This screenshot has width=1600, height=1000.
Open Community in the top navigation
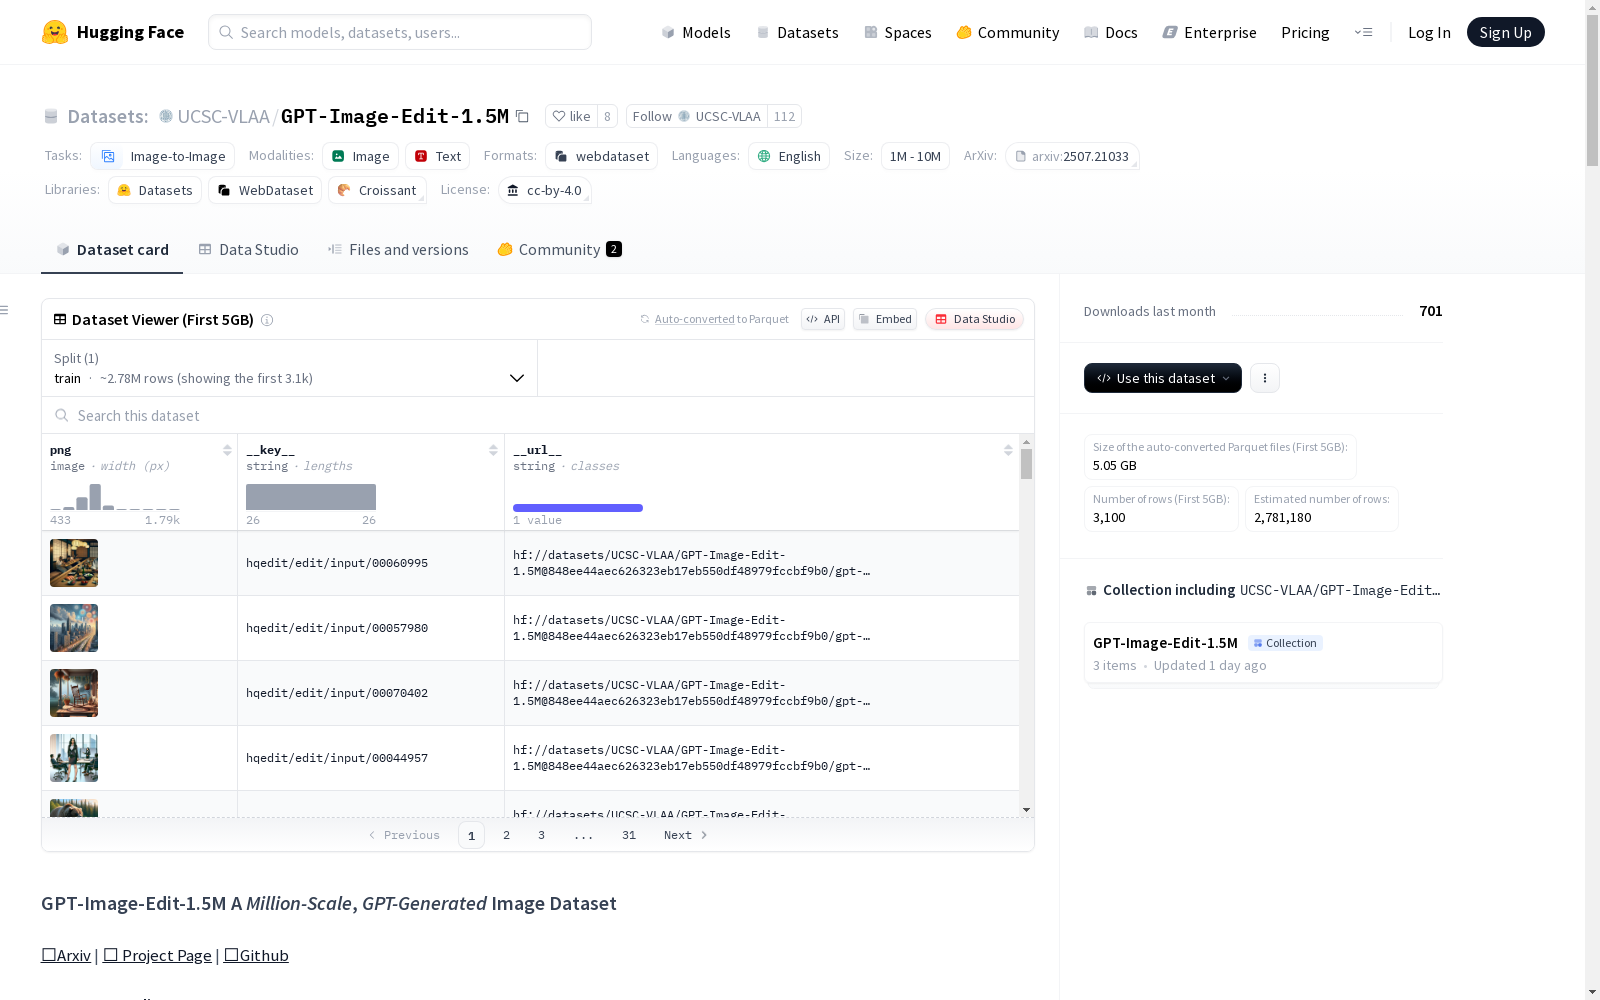1008,32
